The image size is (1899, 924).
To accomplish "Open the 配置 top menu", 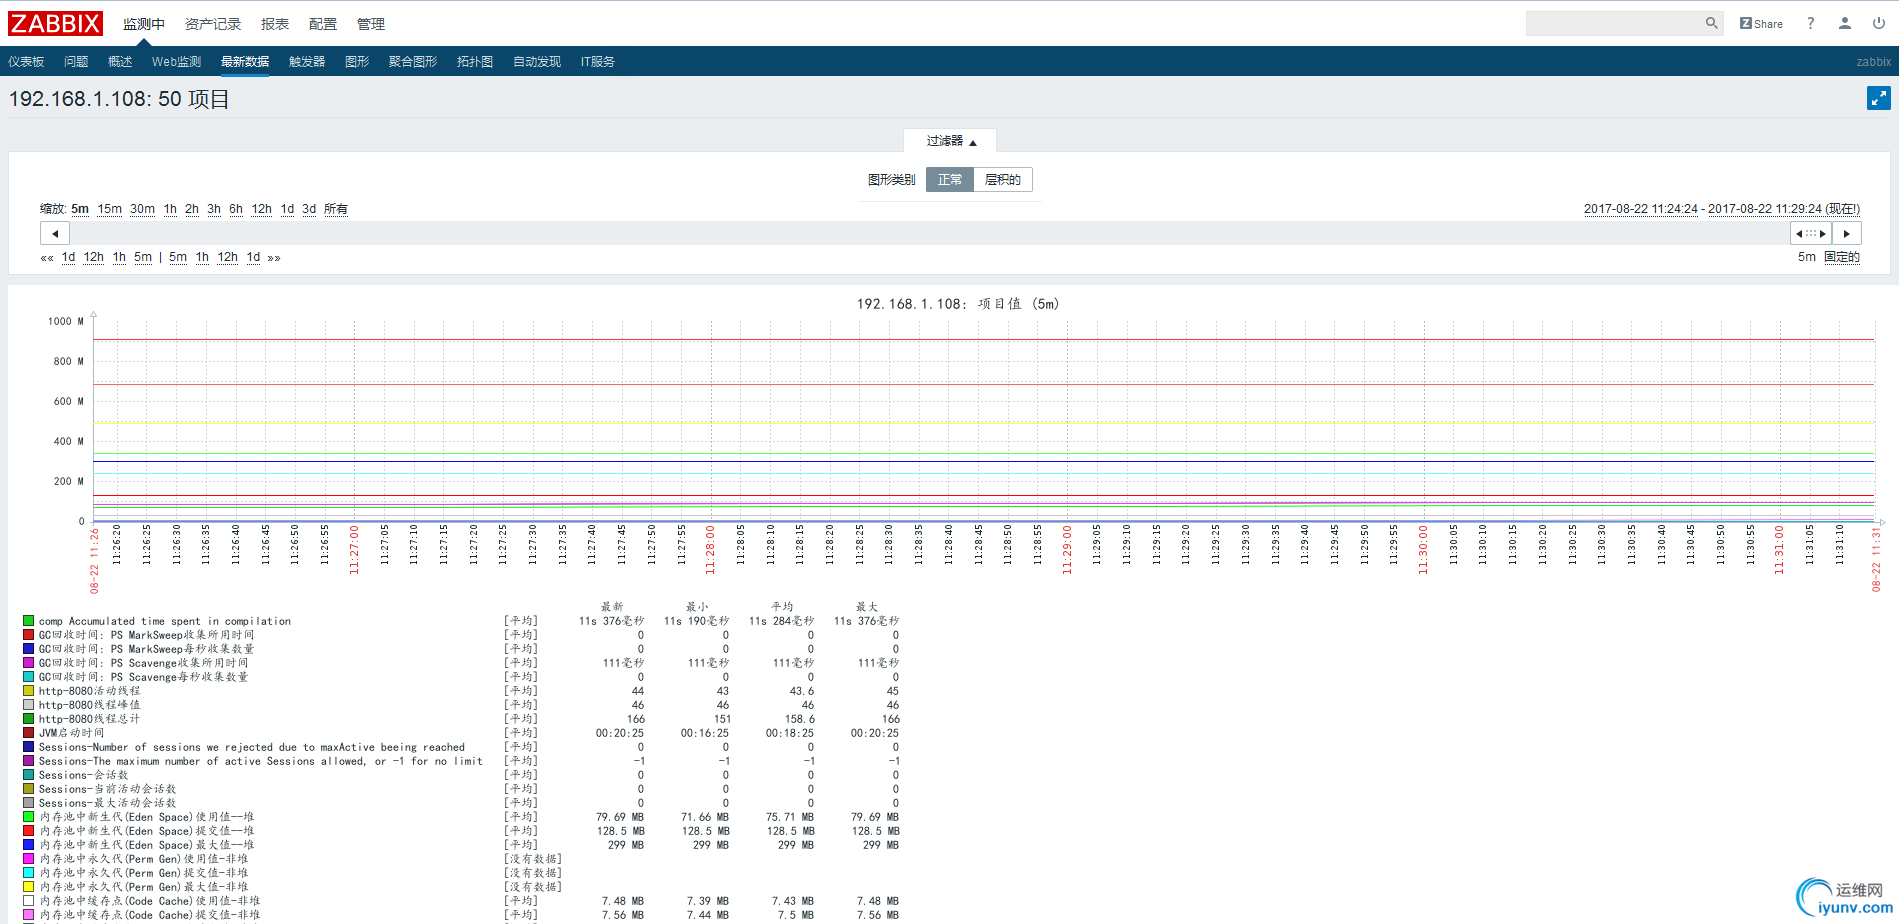I will pos(322,24).
